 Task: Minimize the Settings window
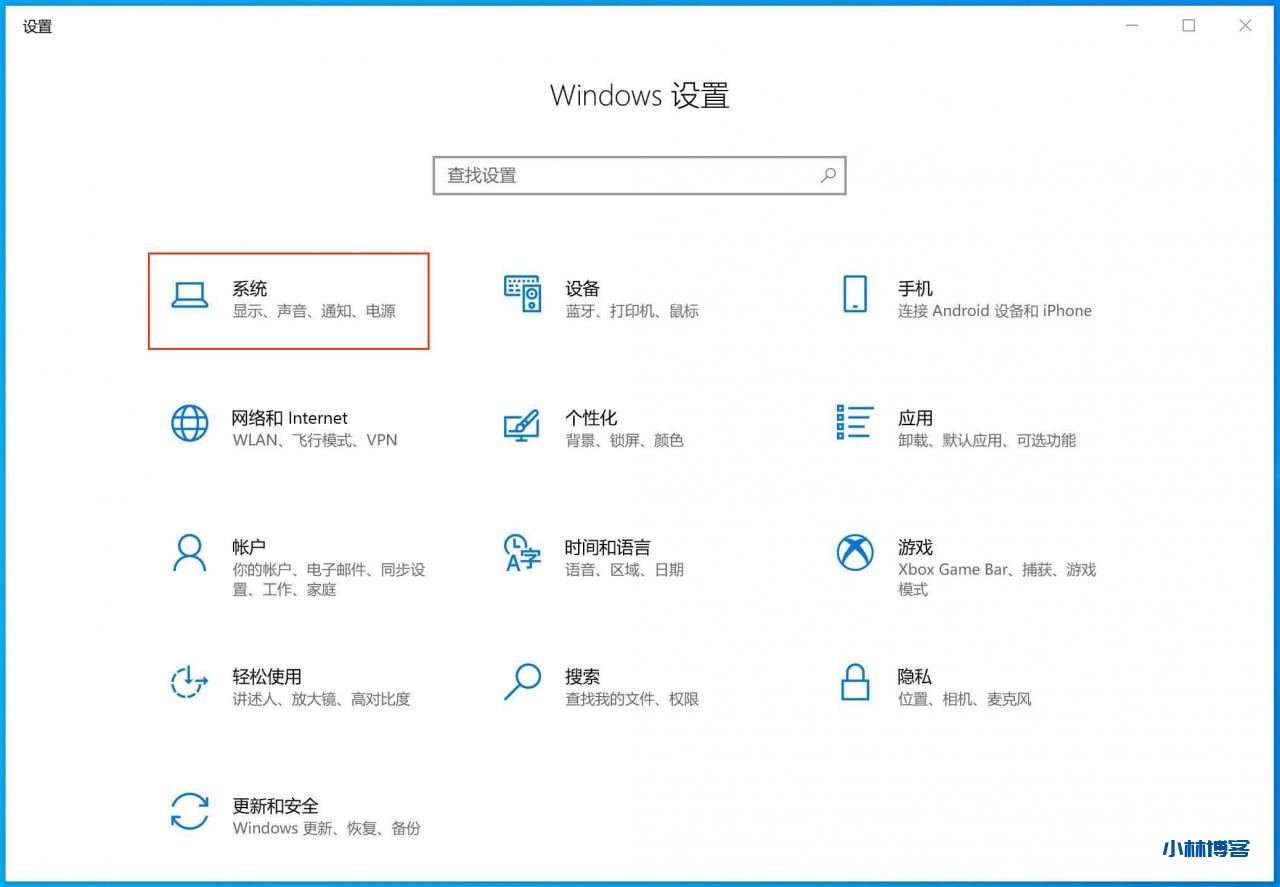(1132, 26)
